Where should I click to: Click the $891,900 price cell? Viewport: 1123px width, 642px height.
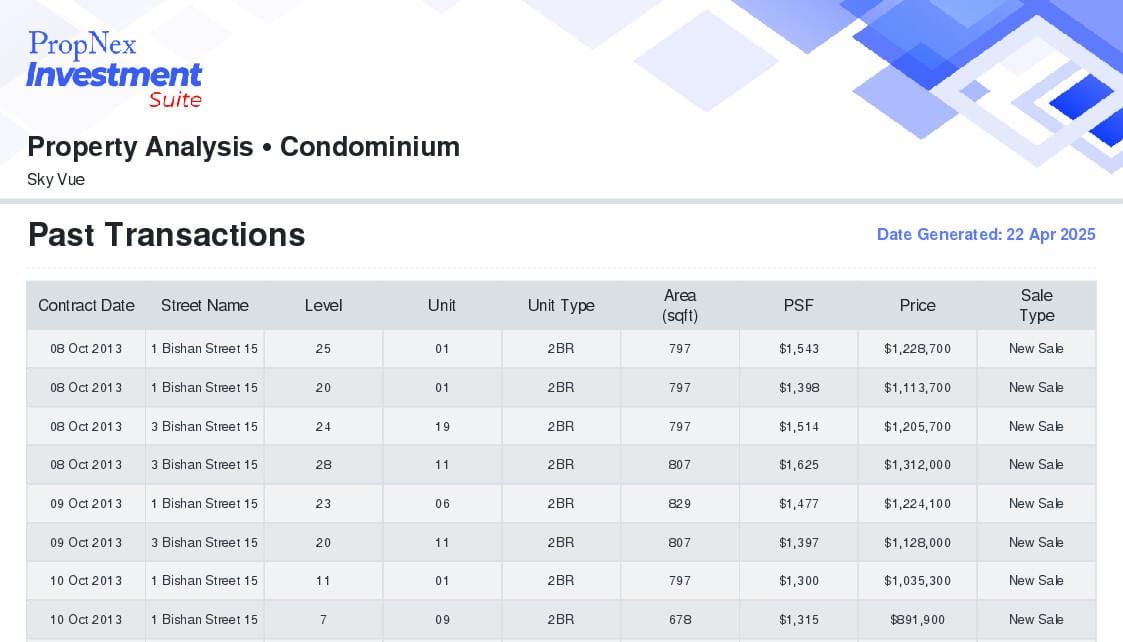(917, 620)
